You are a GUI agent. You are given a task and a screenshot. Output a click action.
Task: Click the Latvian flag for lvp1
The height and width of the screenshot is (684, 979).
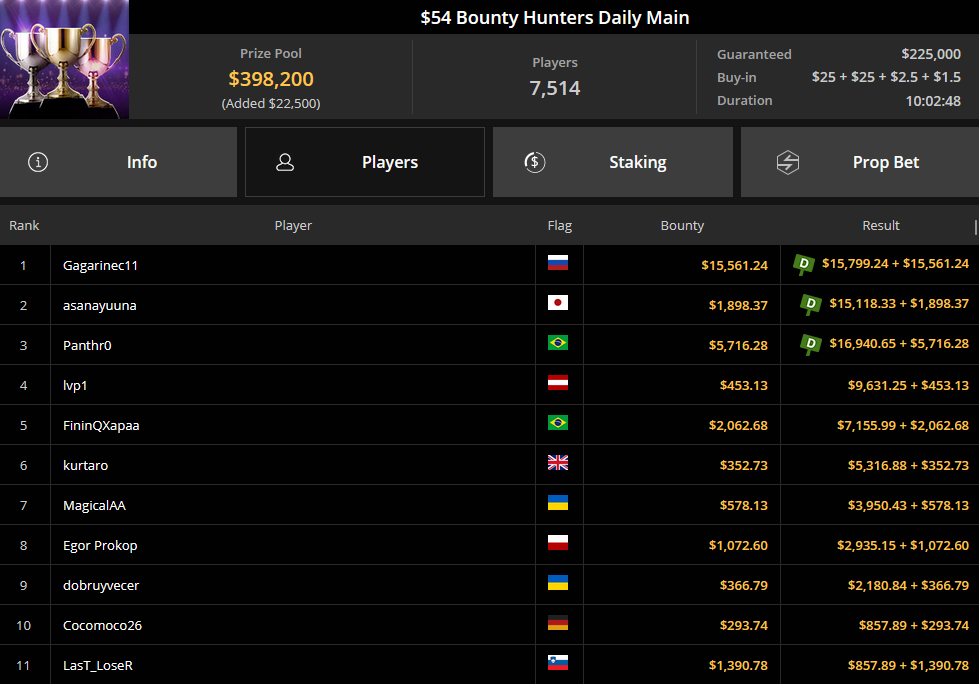click(x=558, y=383)
